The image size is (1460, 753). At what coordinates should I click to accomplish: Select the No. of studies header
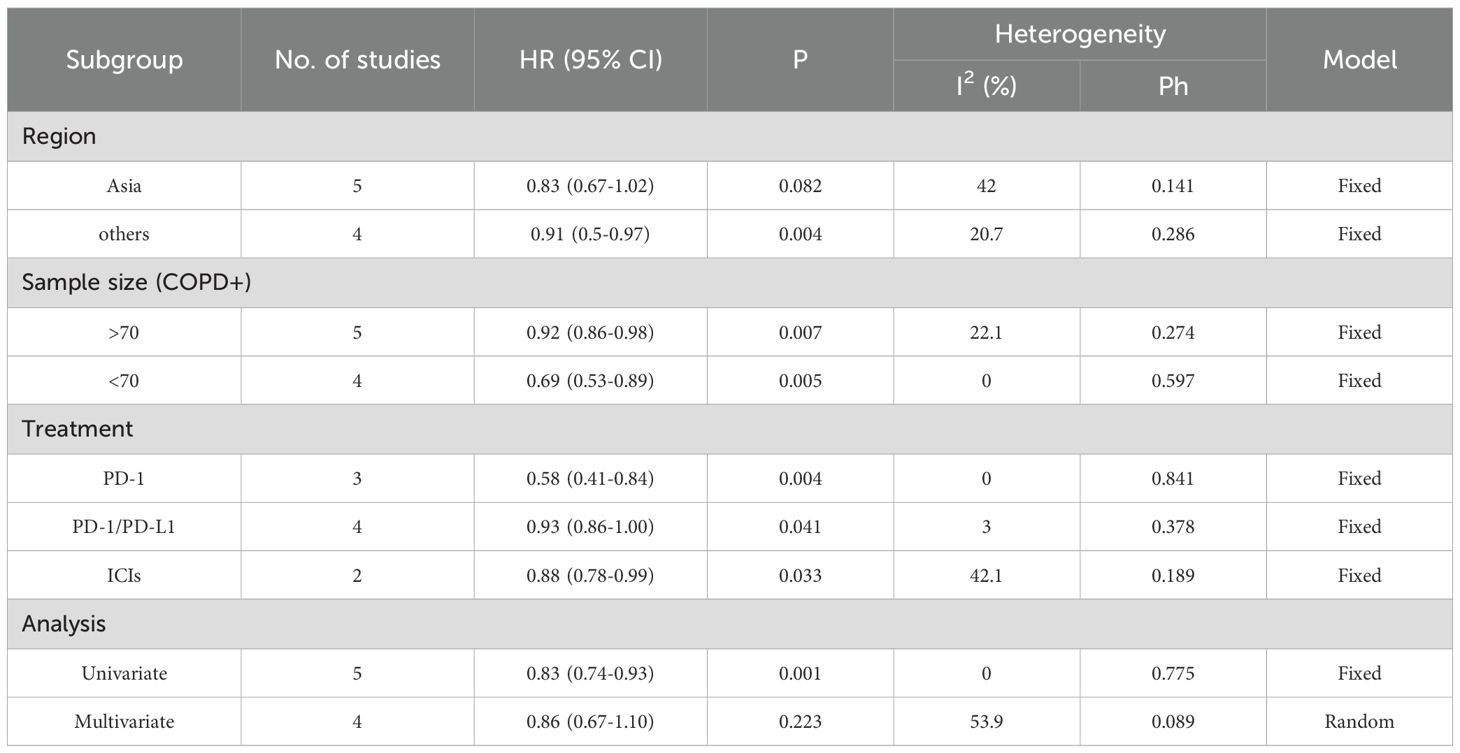[357, 60]
